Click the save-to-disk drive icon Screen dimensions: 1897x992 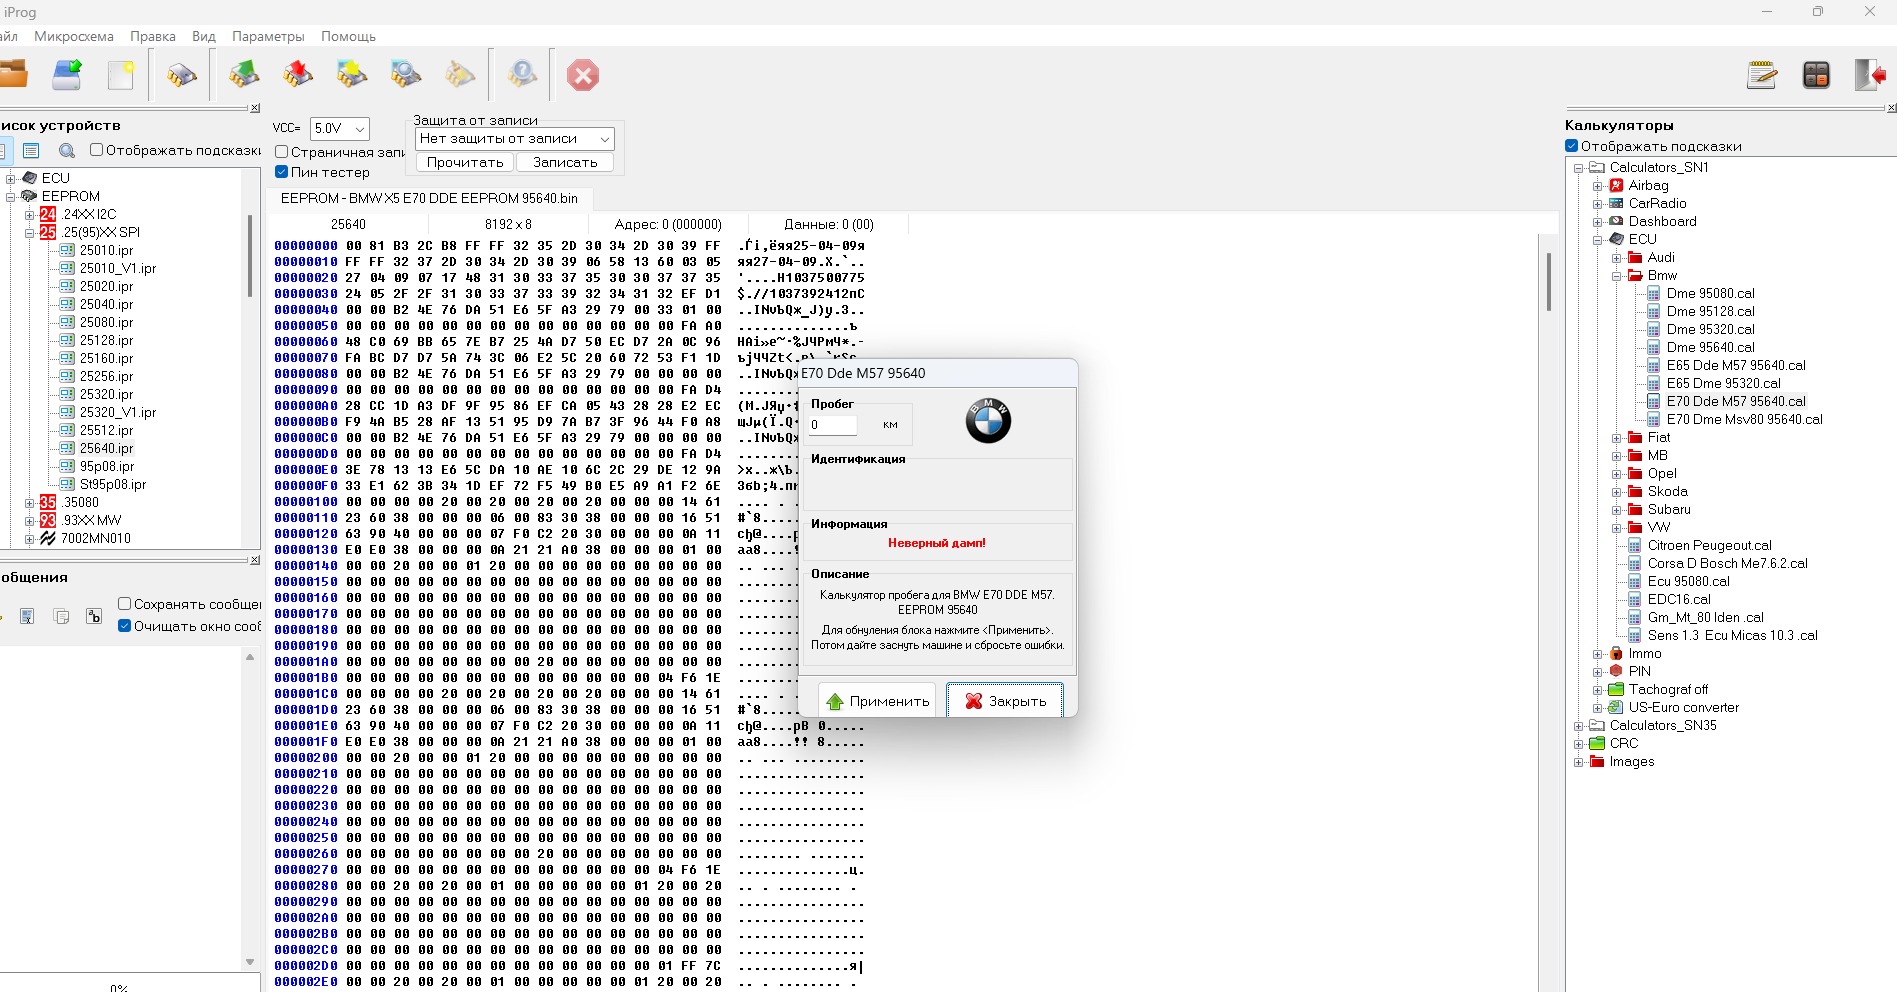click(x=67, y=75)
